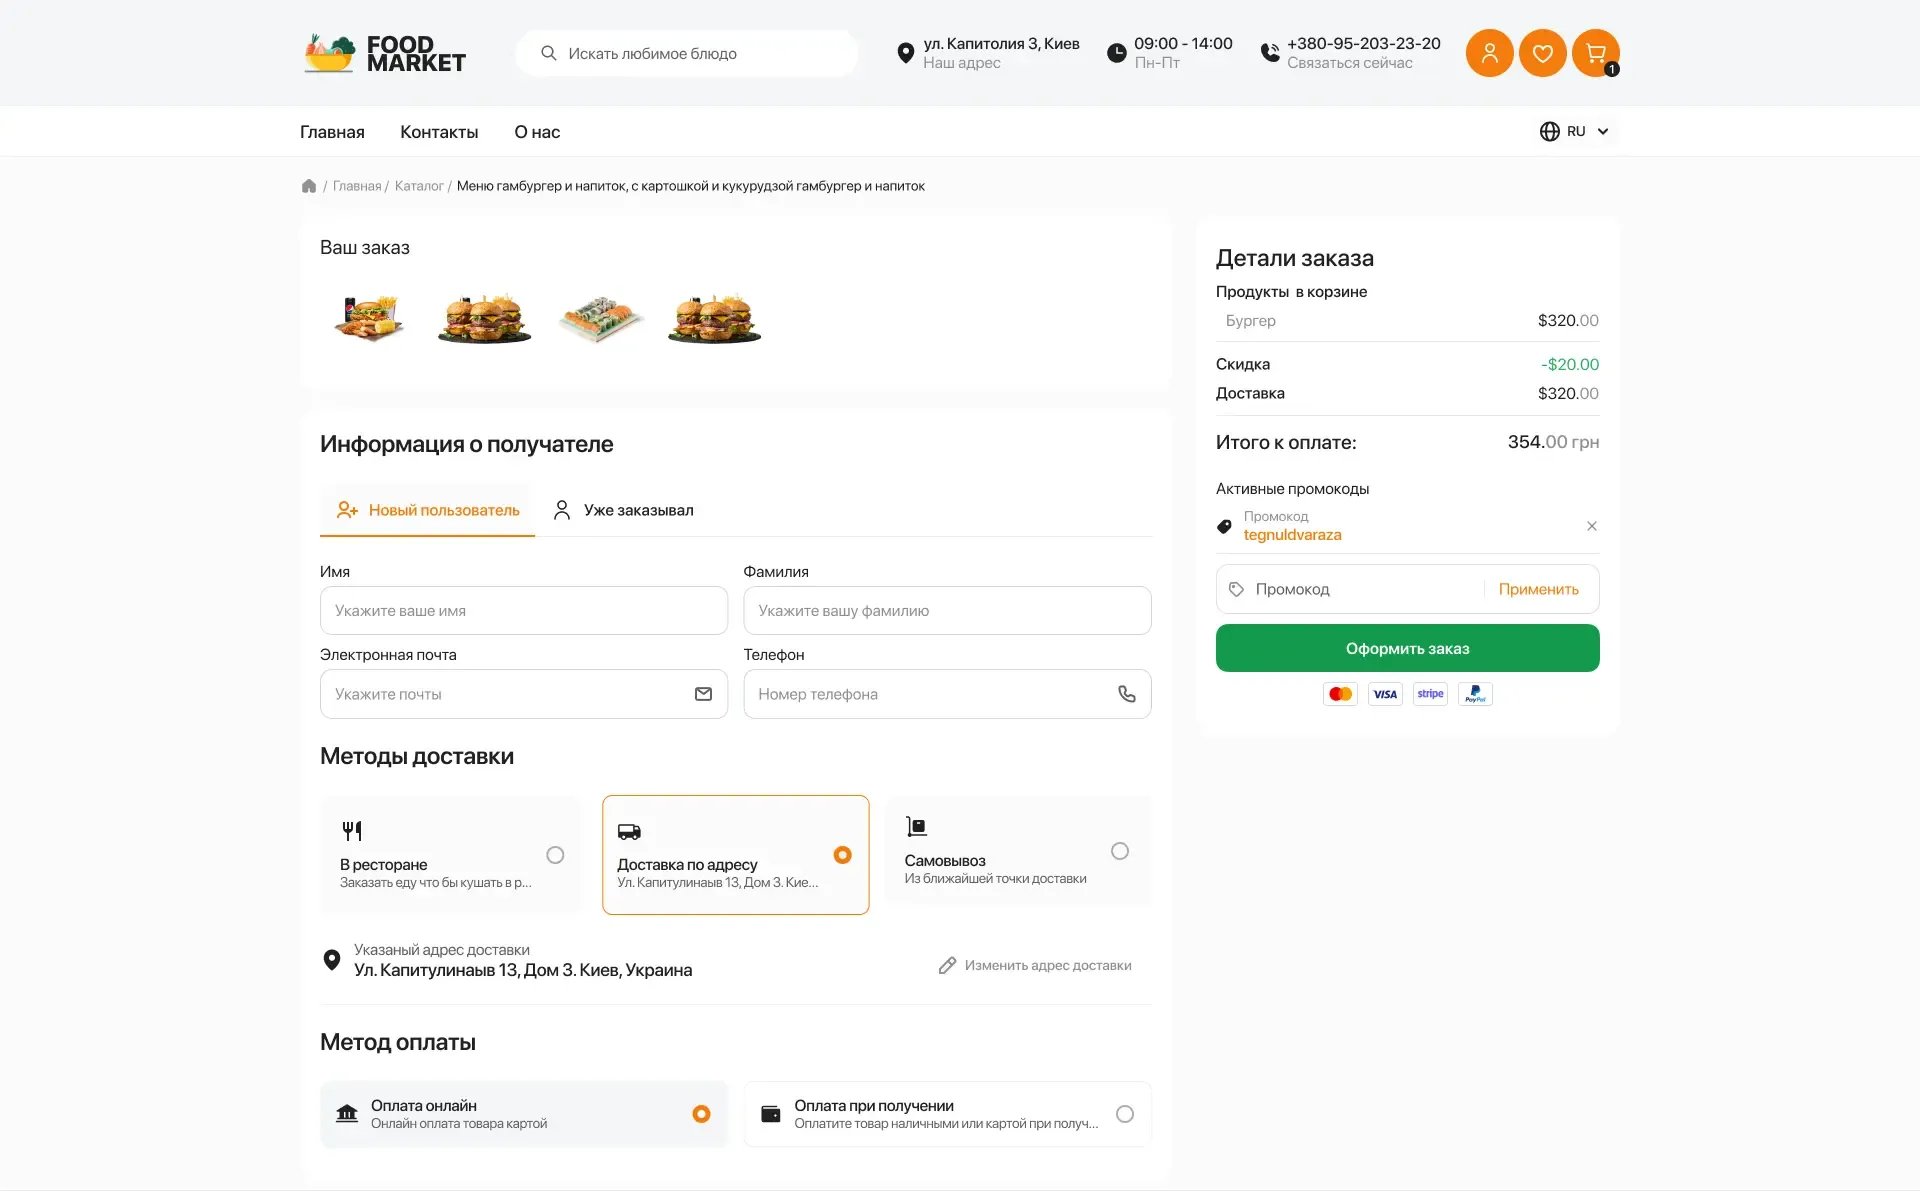The height and width of the screenshot is (1191, 1920).
Task: Click the Mastercard payment icon
Action: click(x=1340, y=694)
